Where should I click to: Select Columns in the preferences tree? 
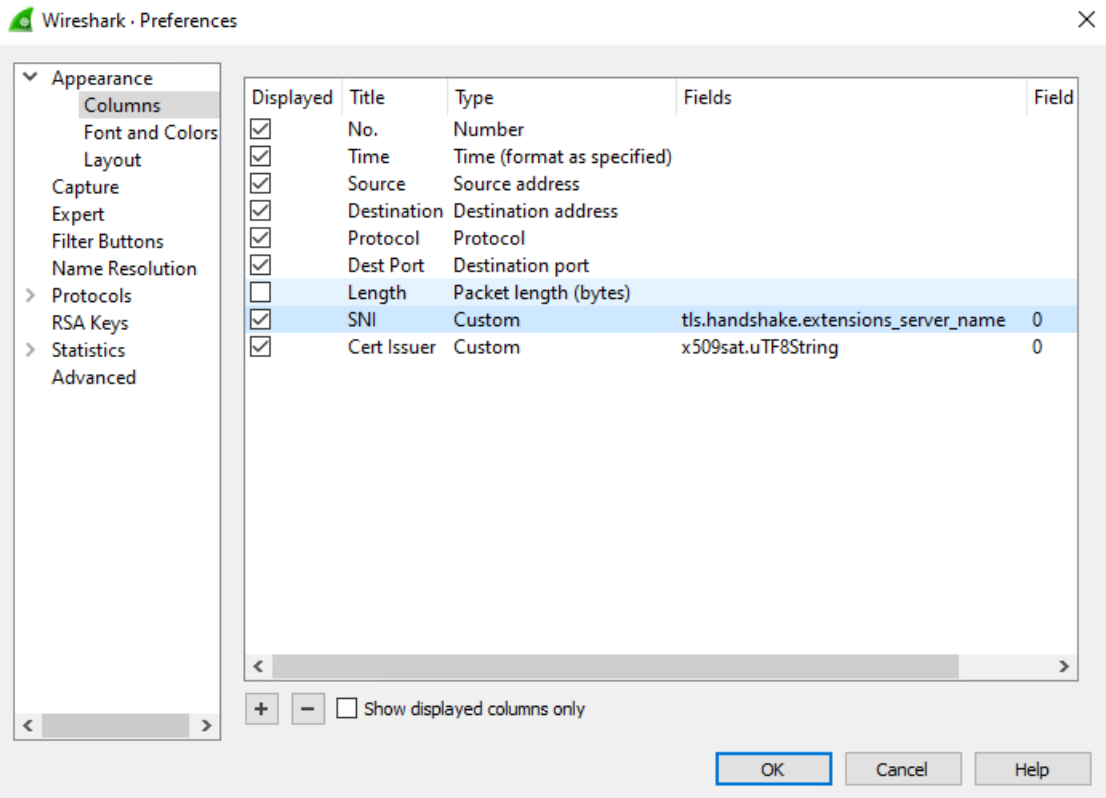click(x=122, y=105)
